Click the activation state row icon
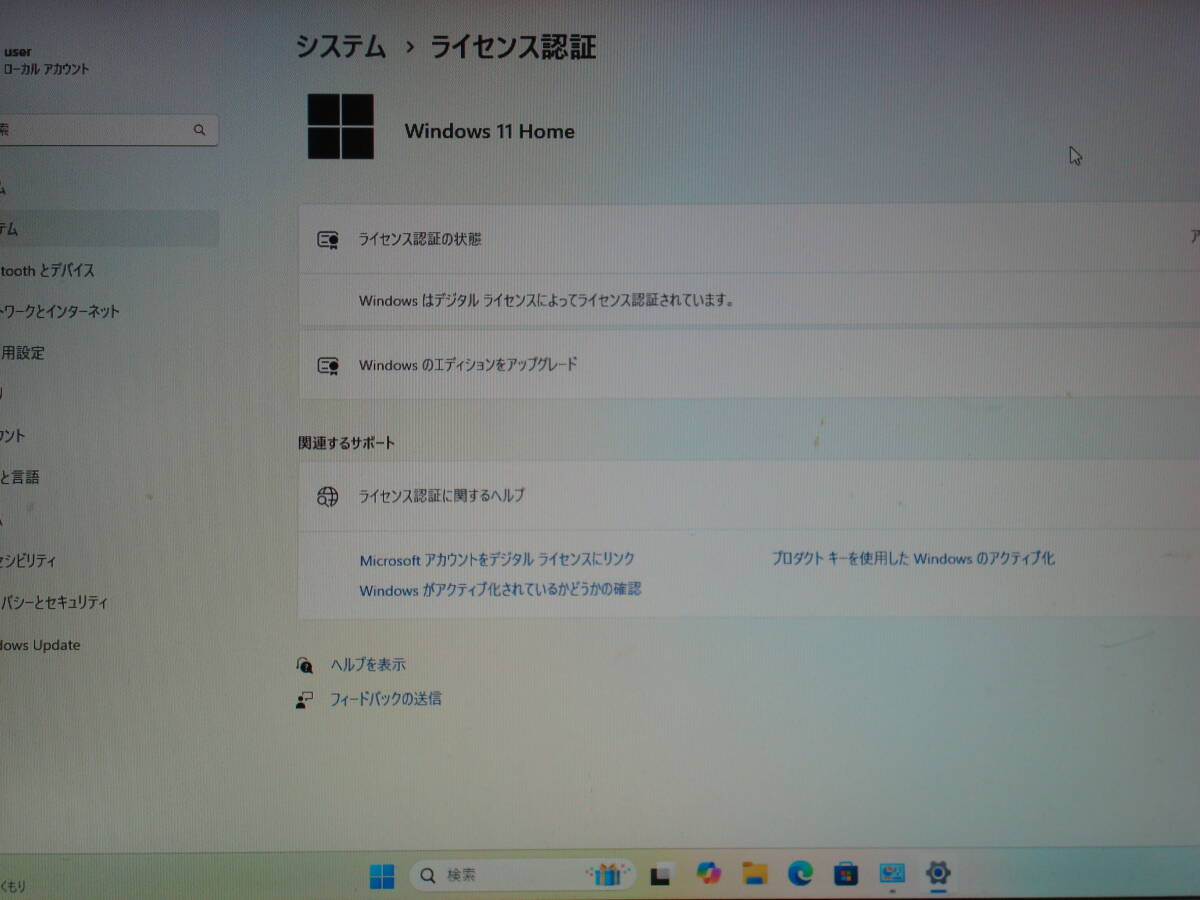Image resolution: width=1200 pixels, height=900 pixels. (328, 240)
